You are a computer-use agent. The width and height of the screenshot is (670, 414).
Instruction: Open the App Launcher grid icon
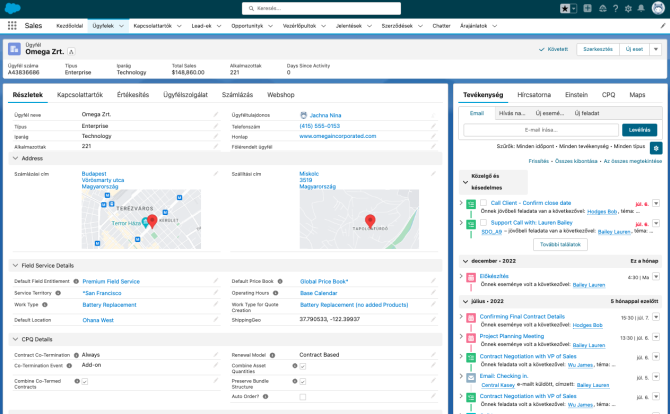(x=11, y=25)
